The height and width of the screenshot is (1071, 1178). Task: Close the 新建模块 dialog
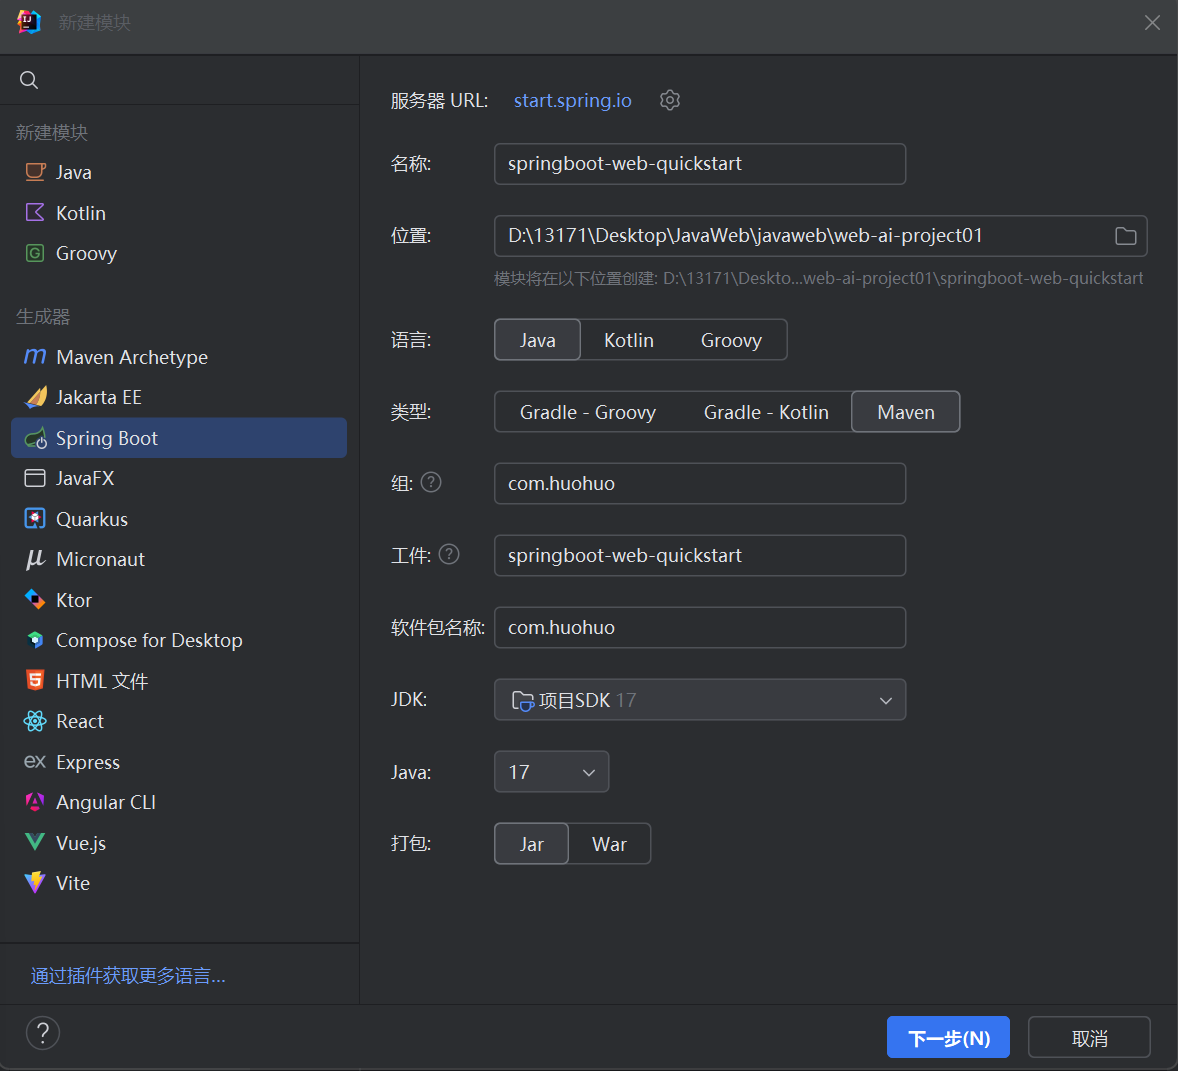tap(1152, 23)
